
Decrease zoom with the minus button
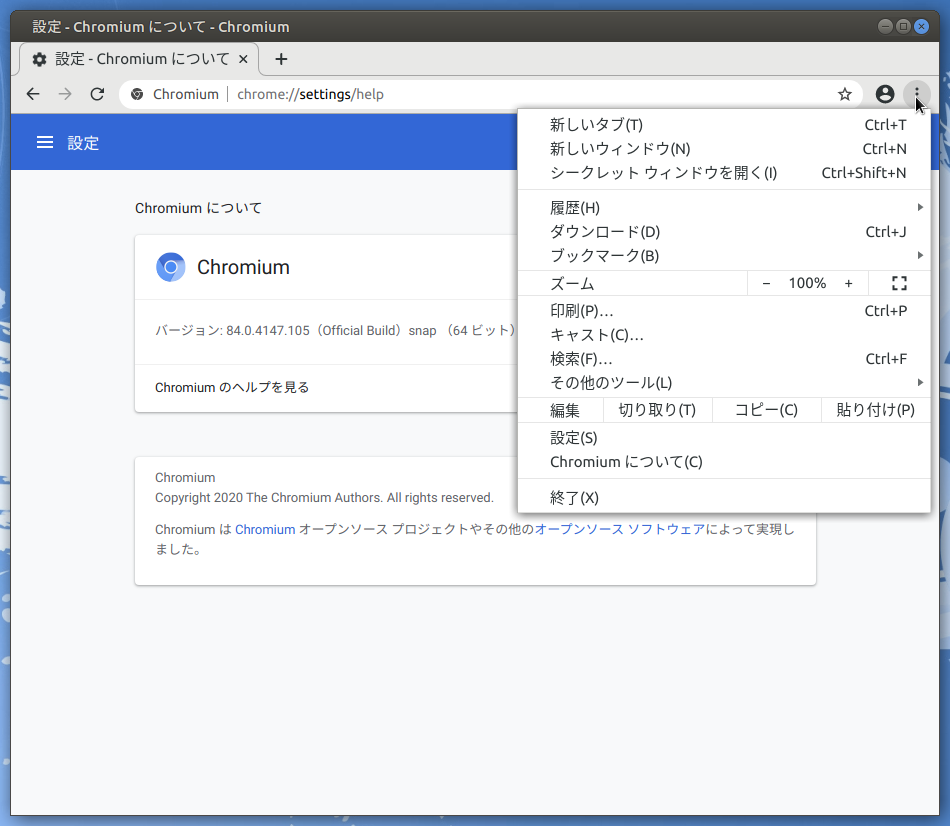tap(766, 283)
